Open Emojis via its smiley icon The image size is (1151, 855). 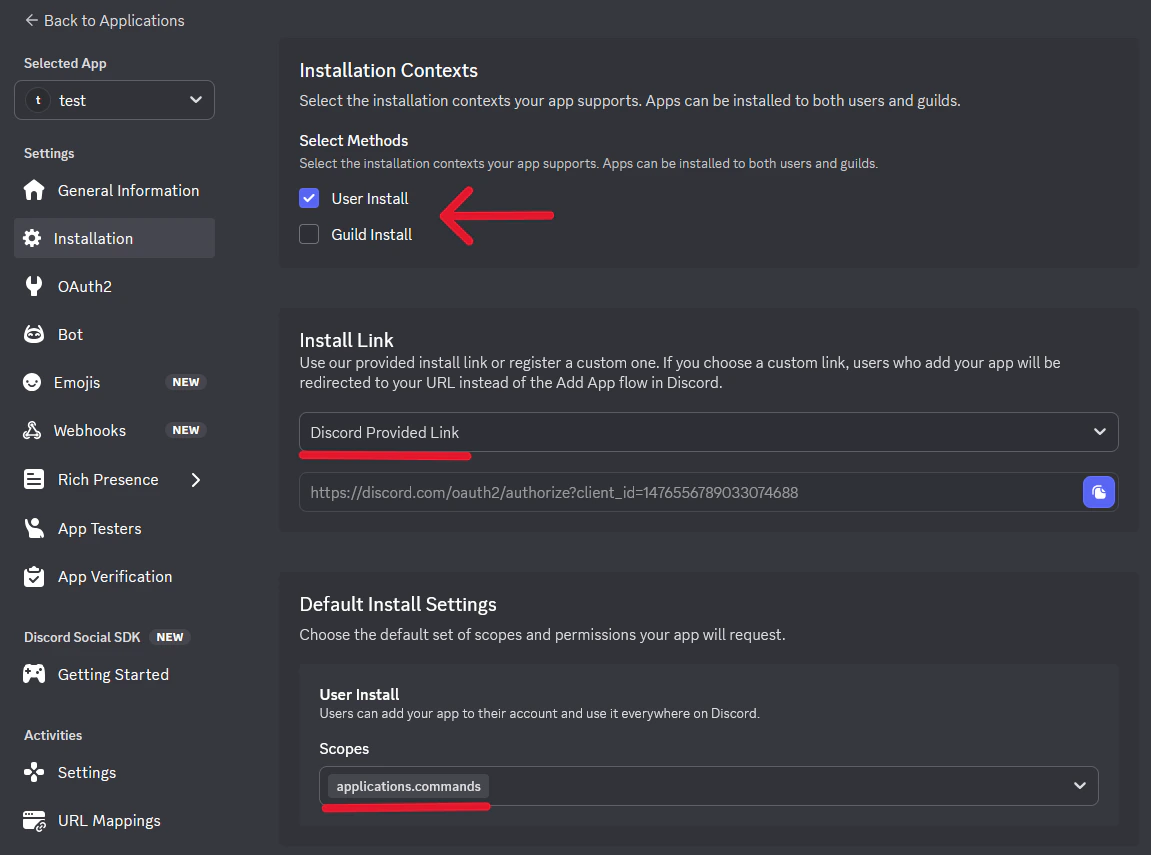click(35, 382)
